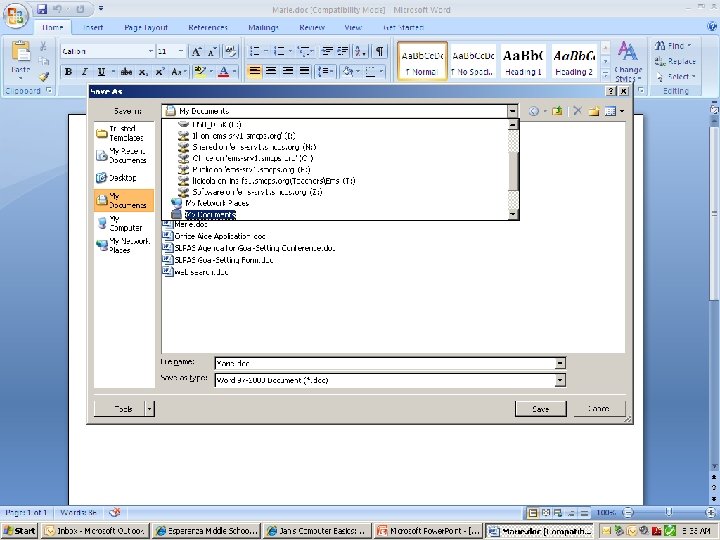The width and height of the screenshot is (720, 540).
Task: Click the dialog Help question mark icon
Action: point(611,91)
